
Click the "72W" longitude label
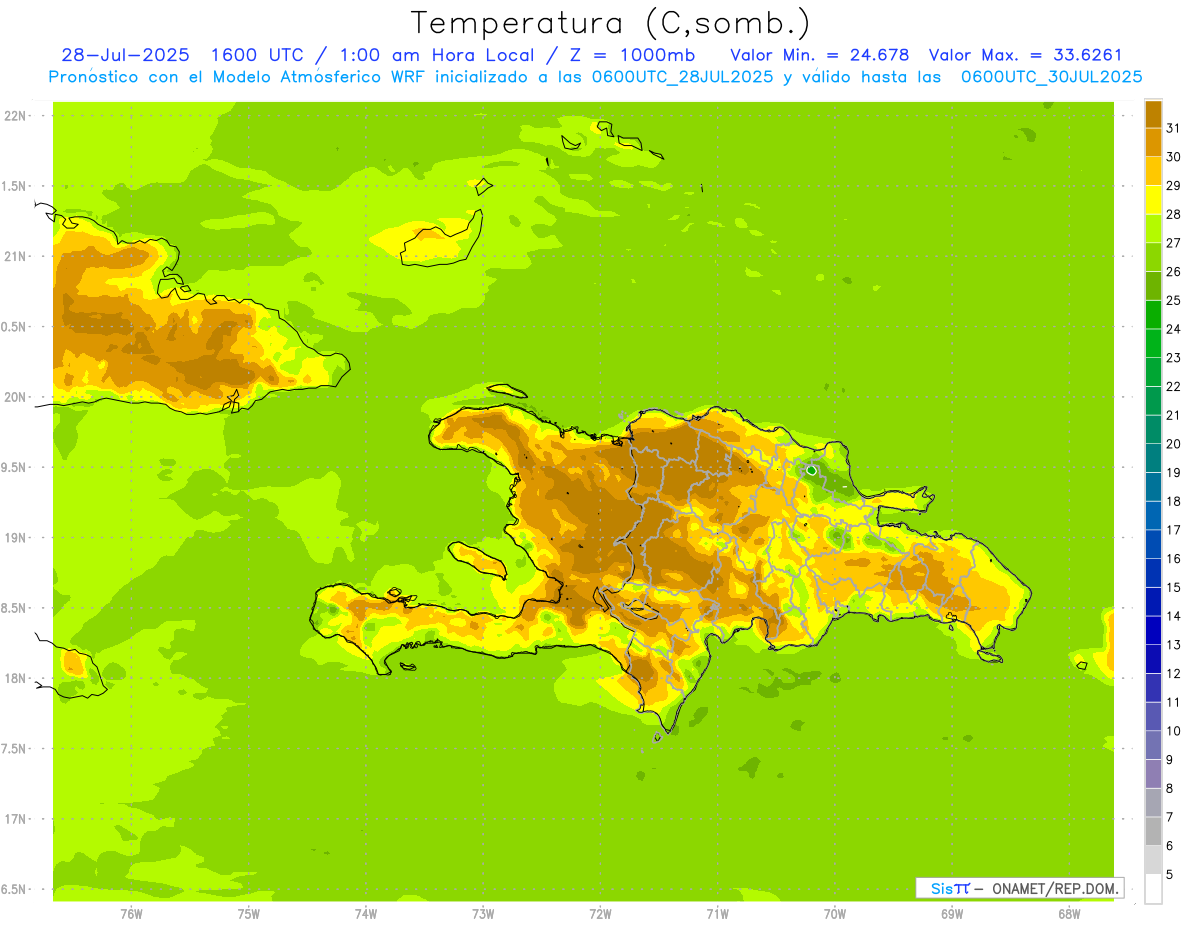(x=600, y=913)
